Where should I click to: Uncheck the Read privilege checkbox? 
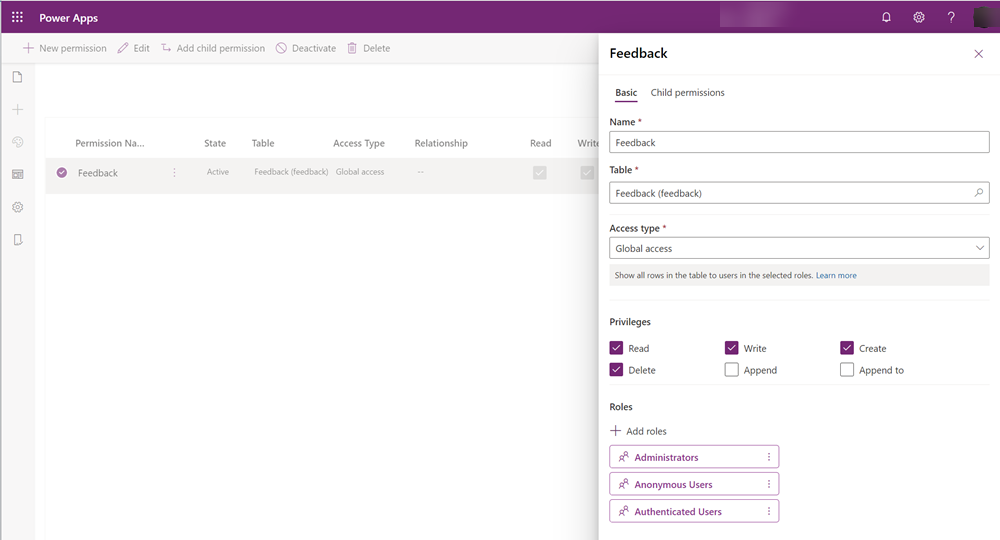[616, 348]
